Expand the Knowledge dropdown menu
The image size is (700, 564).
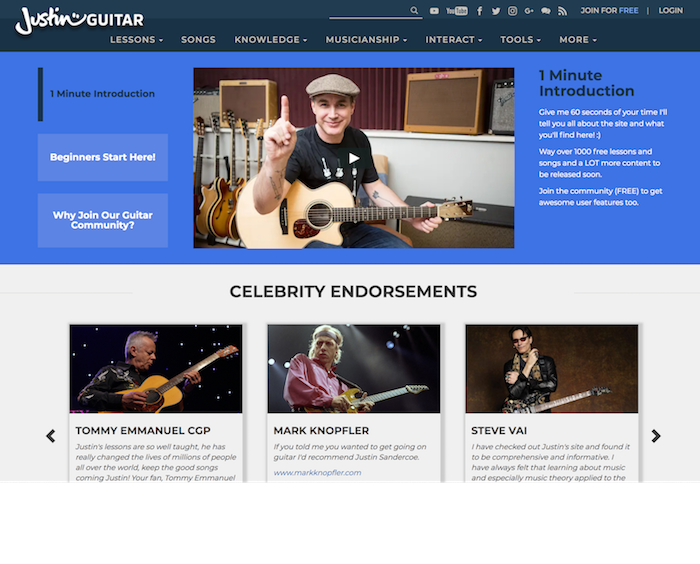[x=271, y=40]
